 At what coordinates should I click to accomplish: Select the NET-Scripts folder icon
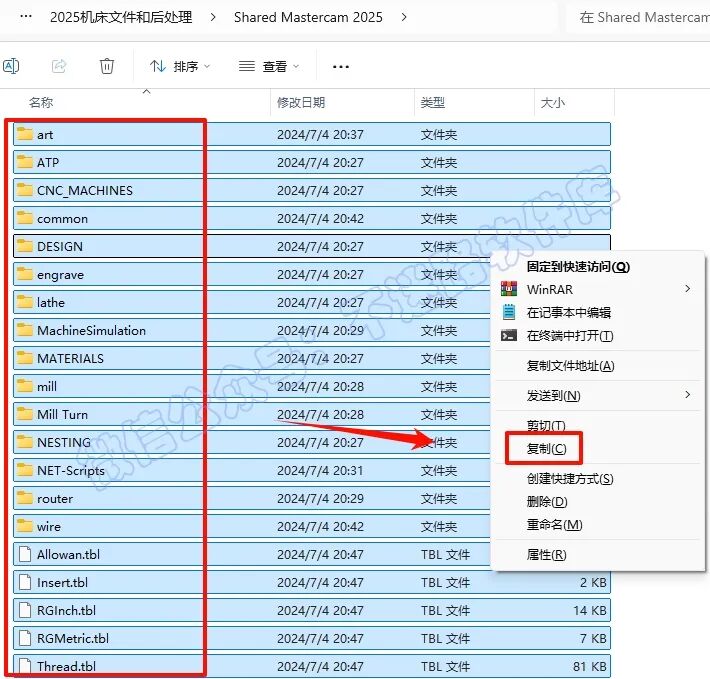[24, 470]
